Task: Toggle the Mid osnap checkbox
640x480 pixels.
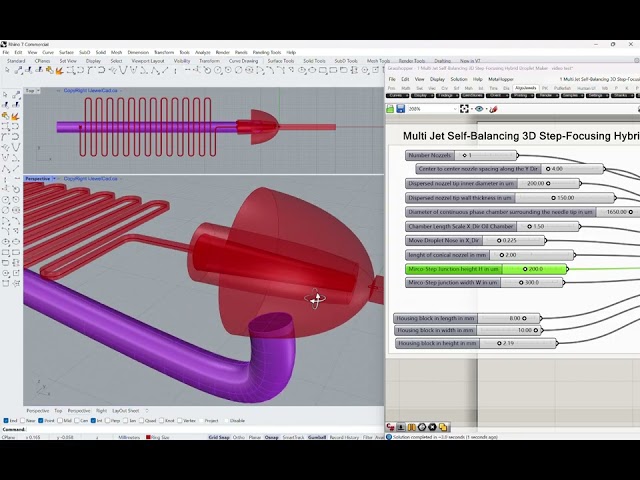Action: pyautogui.click(x=60, y=420)
